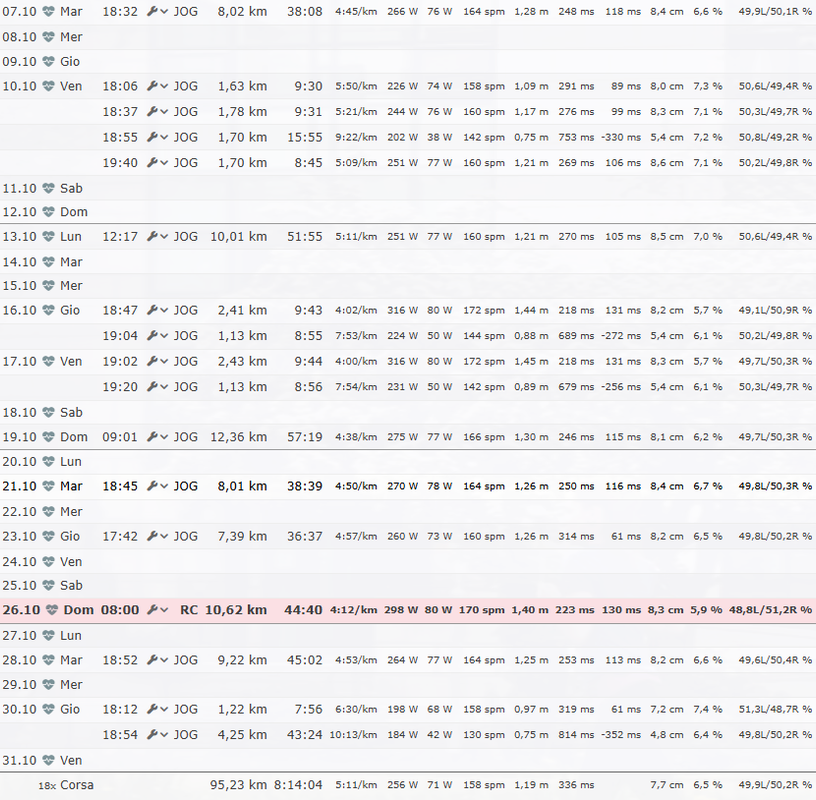Open heart icon for 07.10 Mar
The width and height of the screenshot is (816, 800).
coord(48,11)
